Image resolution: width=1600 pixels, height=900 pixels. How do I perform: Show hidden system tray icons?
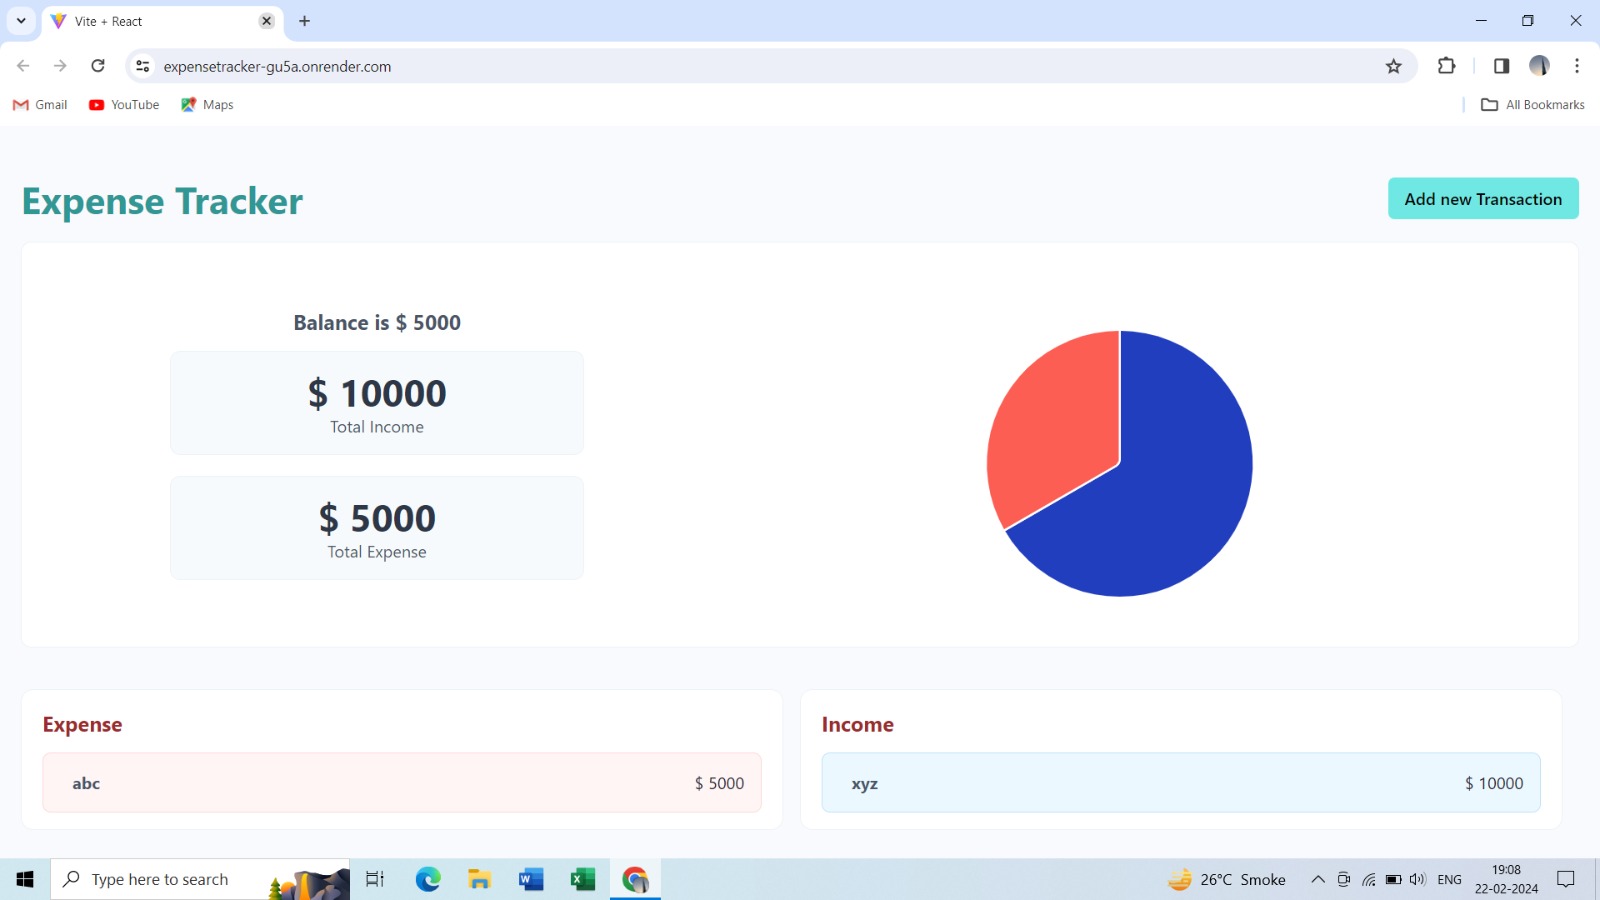tap(1318, 879)
